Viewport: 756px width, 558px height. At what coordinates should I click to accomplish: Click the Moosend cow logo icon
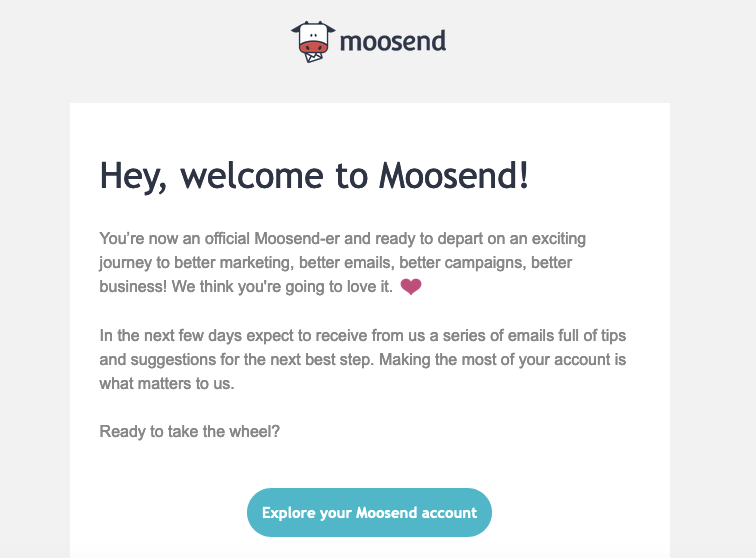(312, 41)
